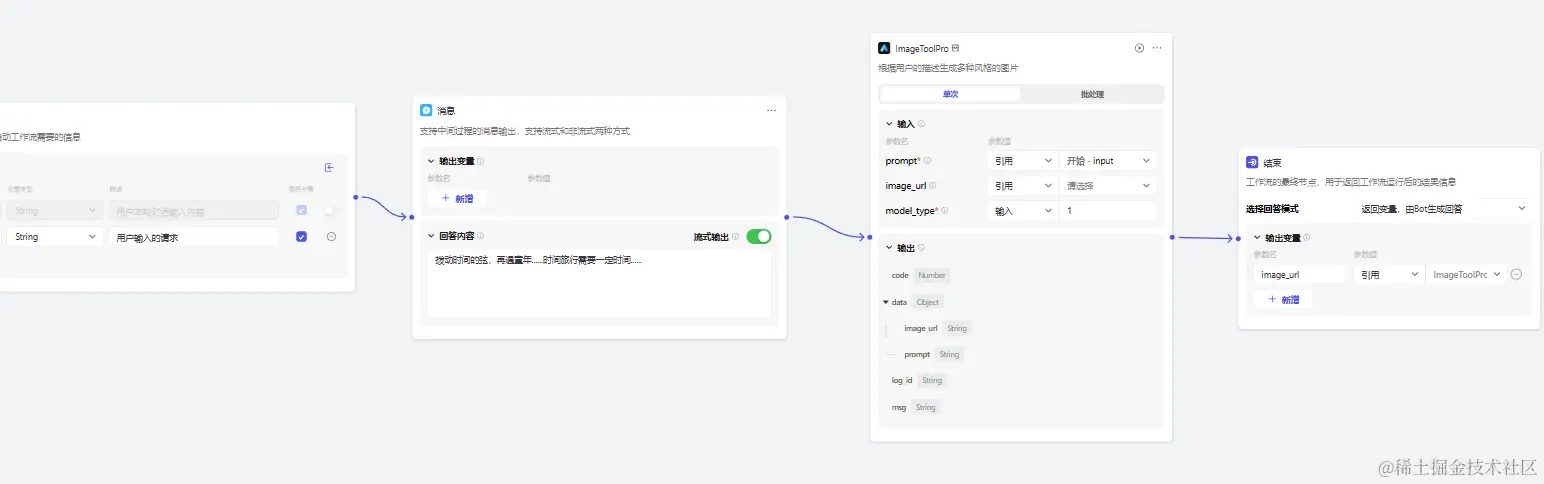The image size is (1544, 484).
Task: Click the 消息 node title
Action: point(446,110)
